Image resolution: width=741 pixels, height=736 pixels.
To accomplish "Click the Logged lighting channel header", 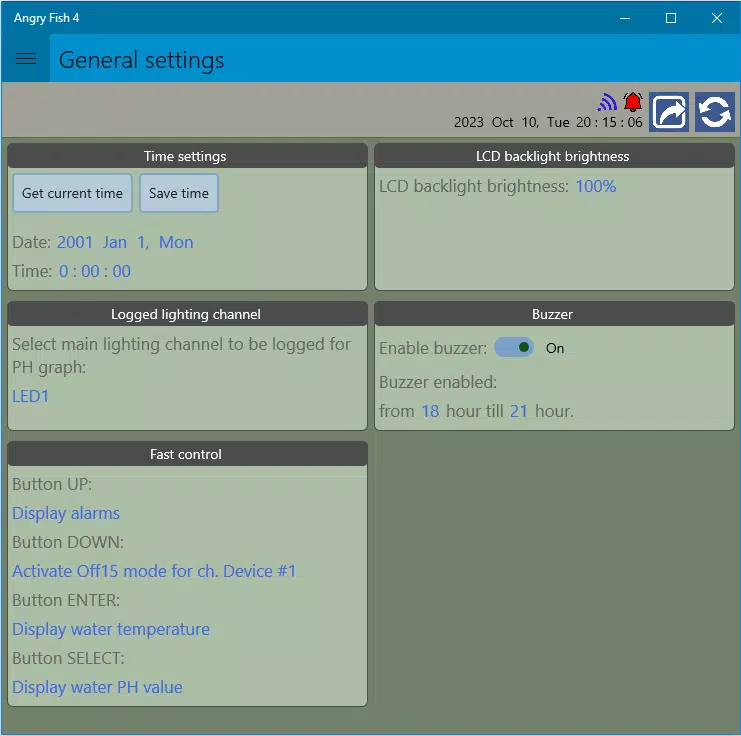I will [x=187, y=314].
